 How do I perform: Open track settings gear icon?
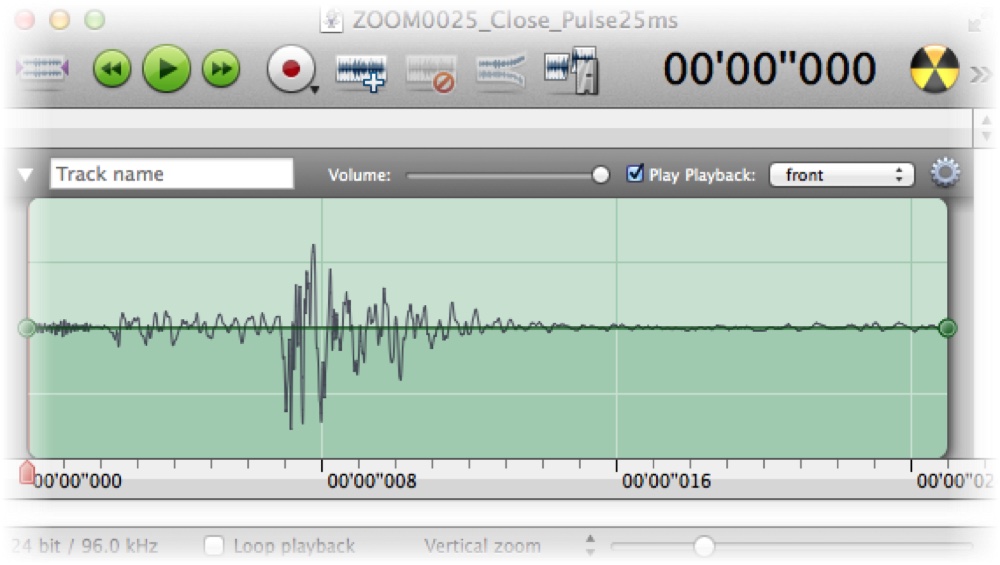pos(945,172)
